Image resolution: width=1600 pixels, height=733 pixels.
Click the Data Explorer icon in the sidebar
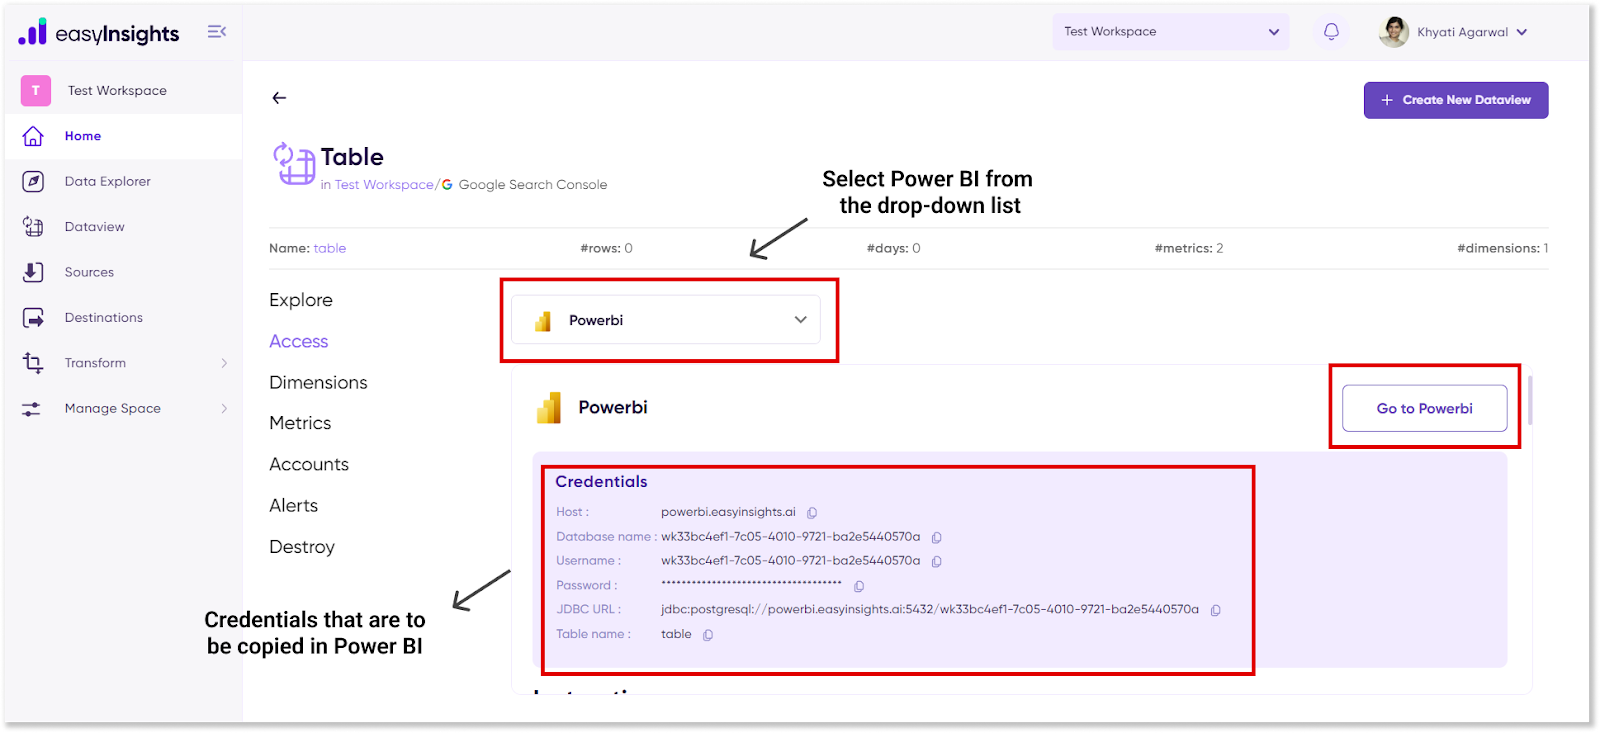(33, 181)
